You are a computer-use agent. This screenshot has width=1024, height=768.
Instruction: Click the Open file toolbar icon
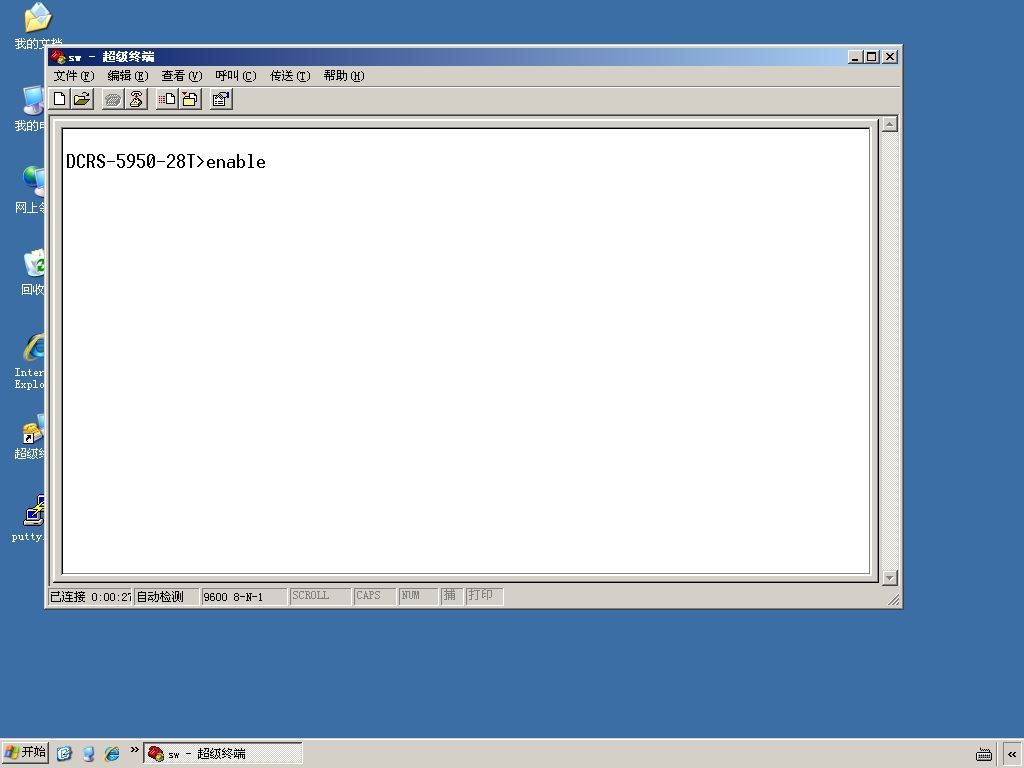[x=82, y=99]
